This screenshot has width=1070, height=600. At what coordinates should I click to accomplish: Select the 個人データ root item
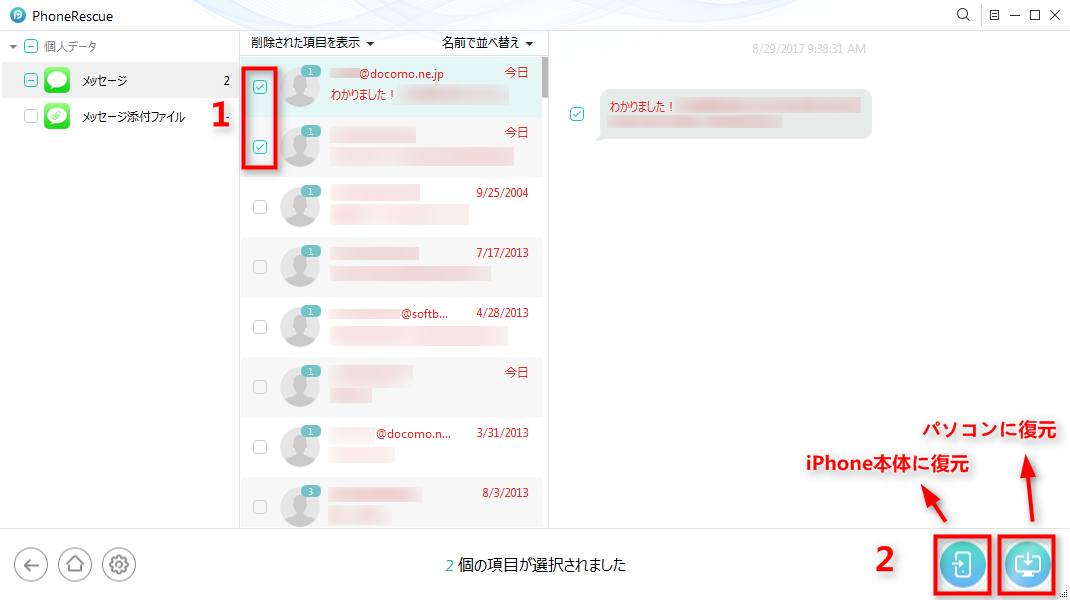click(70, 46)
